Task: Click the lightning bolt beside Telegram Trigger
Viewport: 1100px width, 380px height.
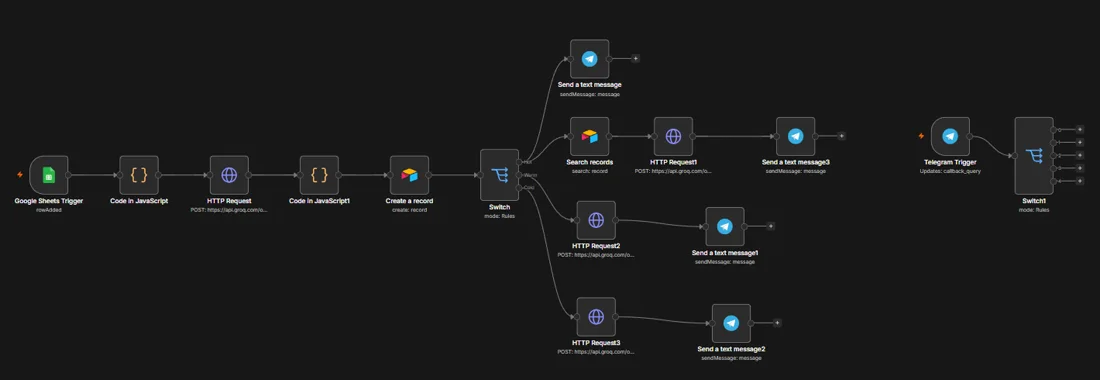Action: coord(921,136)
